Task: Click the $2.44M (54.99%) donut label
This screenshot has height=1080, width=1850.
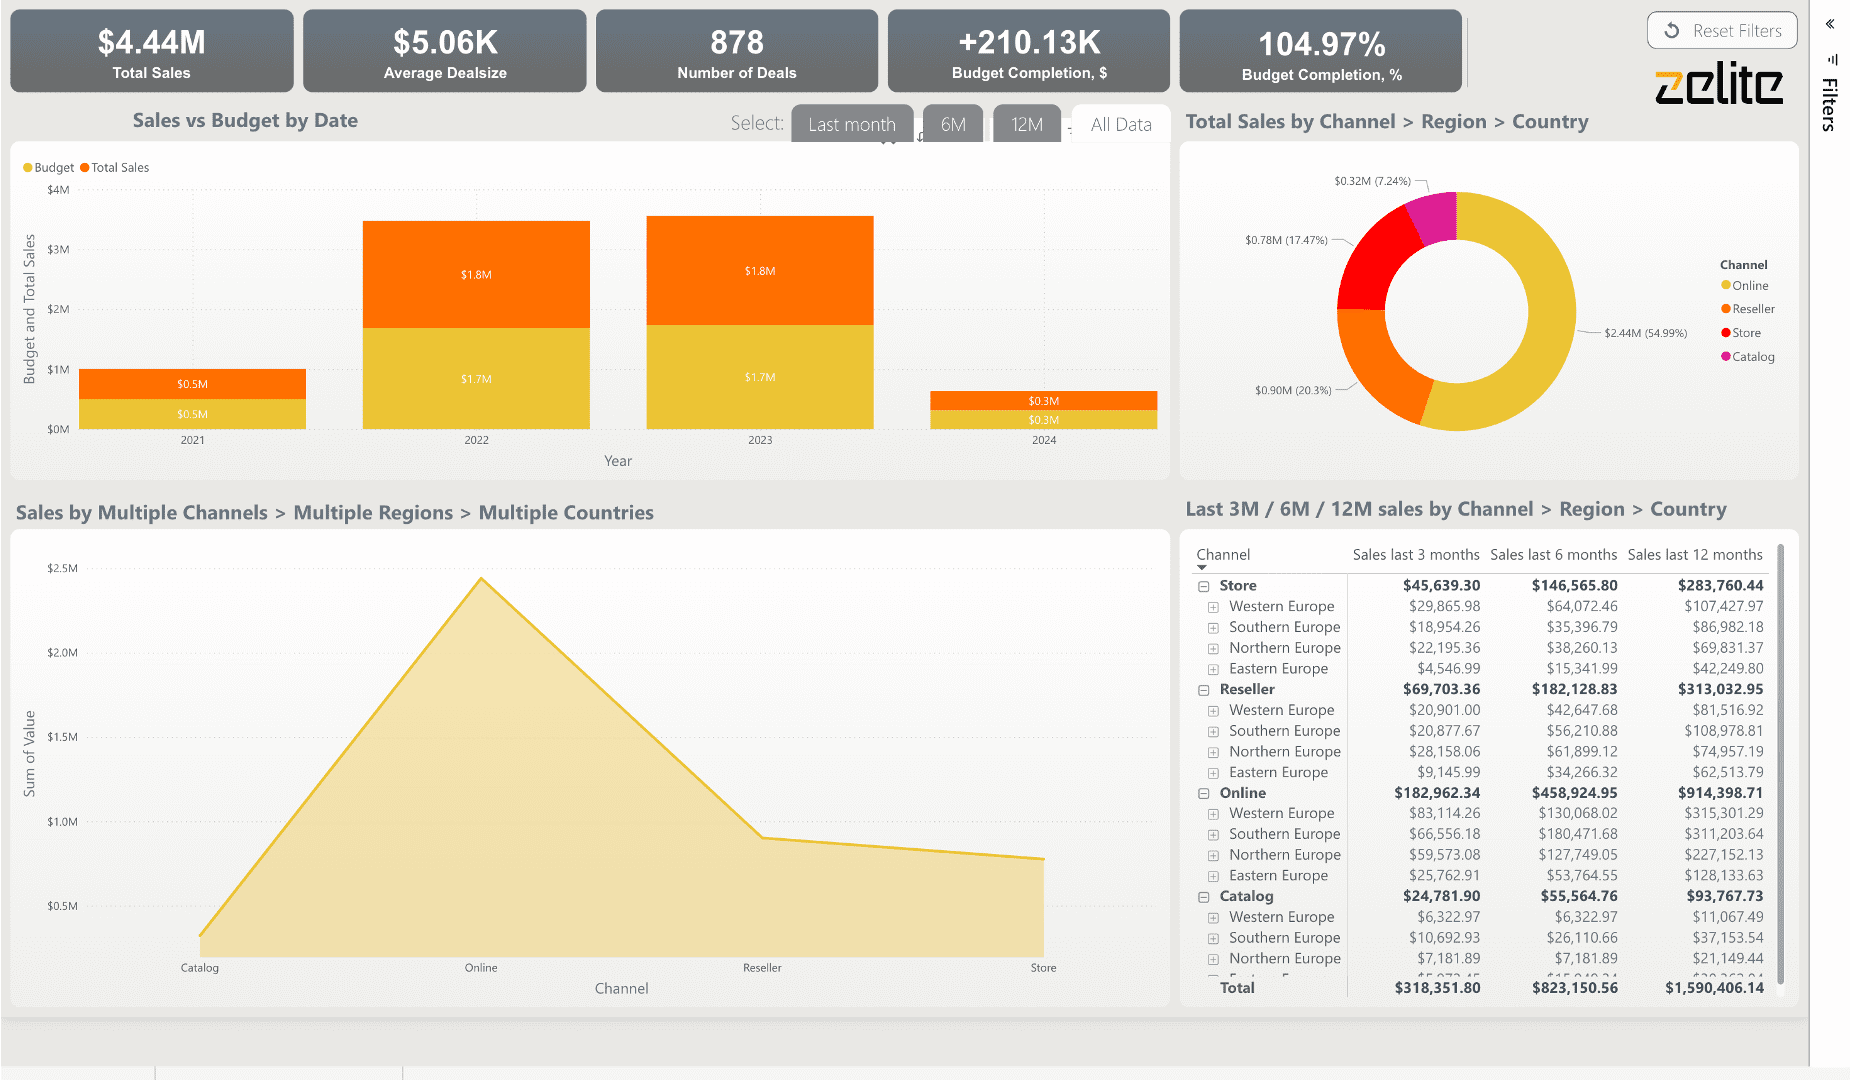Action: coord(1645,333)
